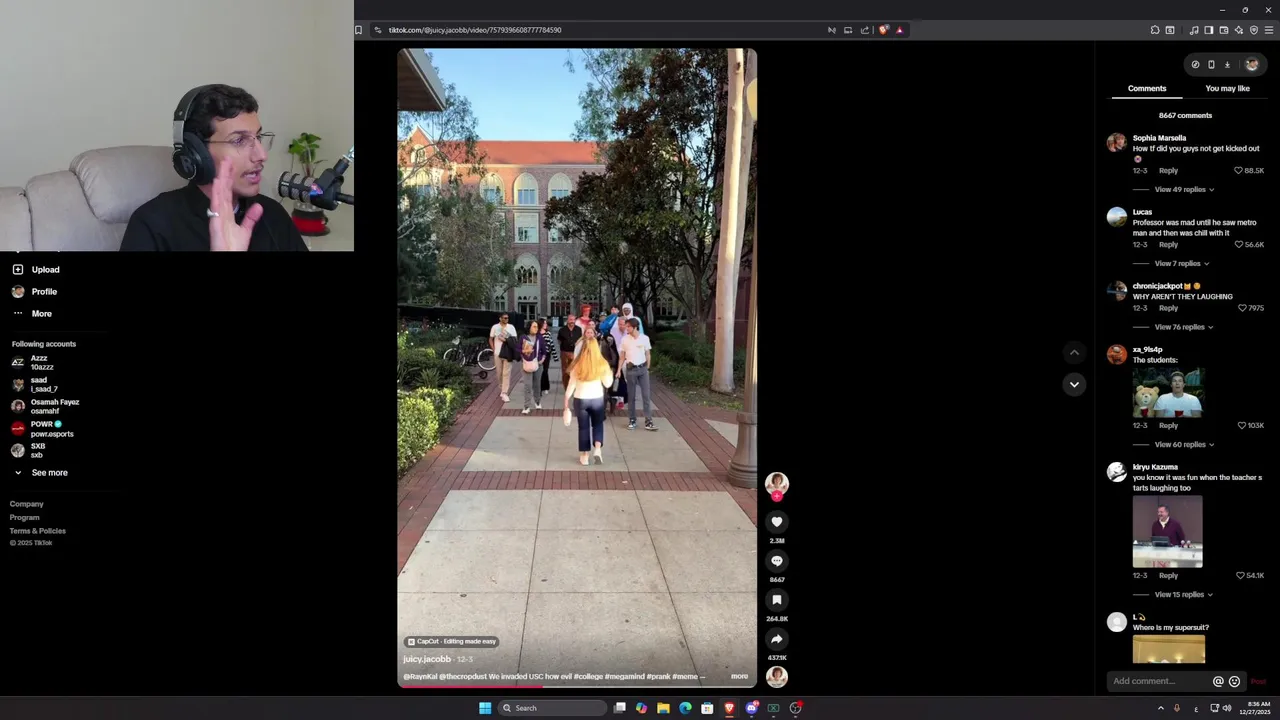This screenshot has width=1280, height=720.
Task: Open Terms & Policies footer link
Action: coord(38,531)
